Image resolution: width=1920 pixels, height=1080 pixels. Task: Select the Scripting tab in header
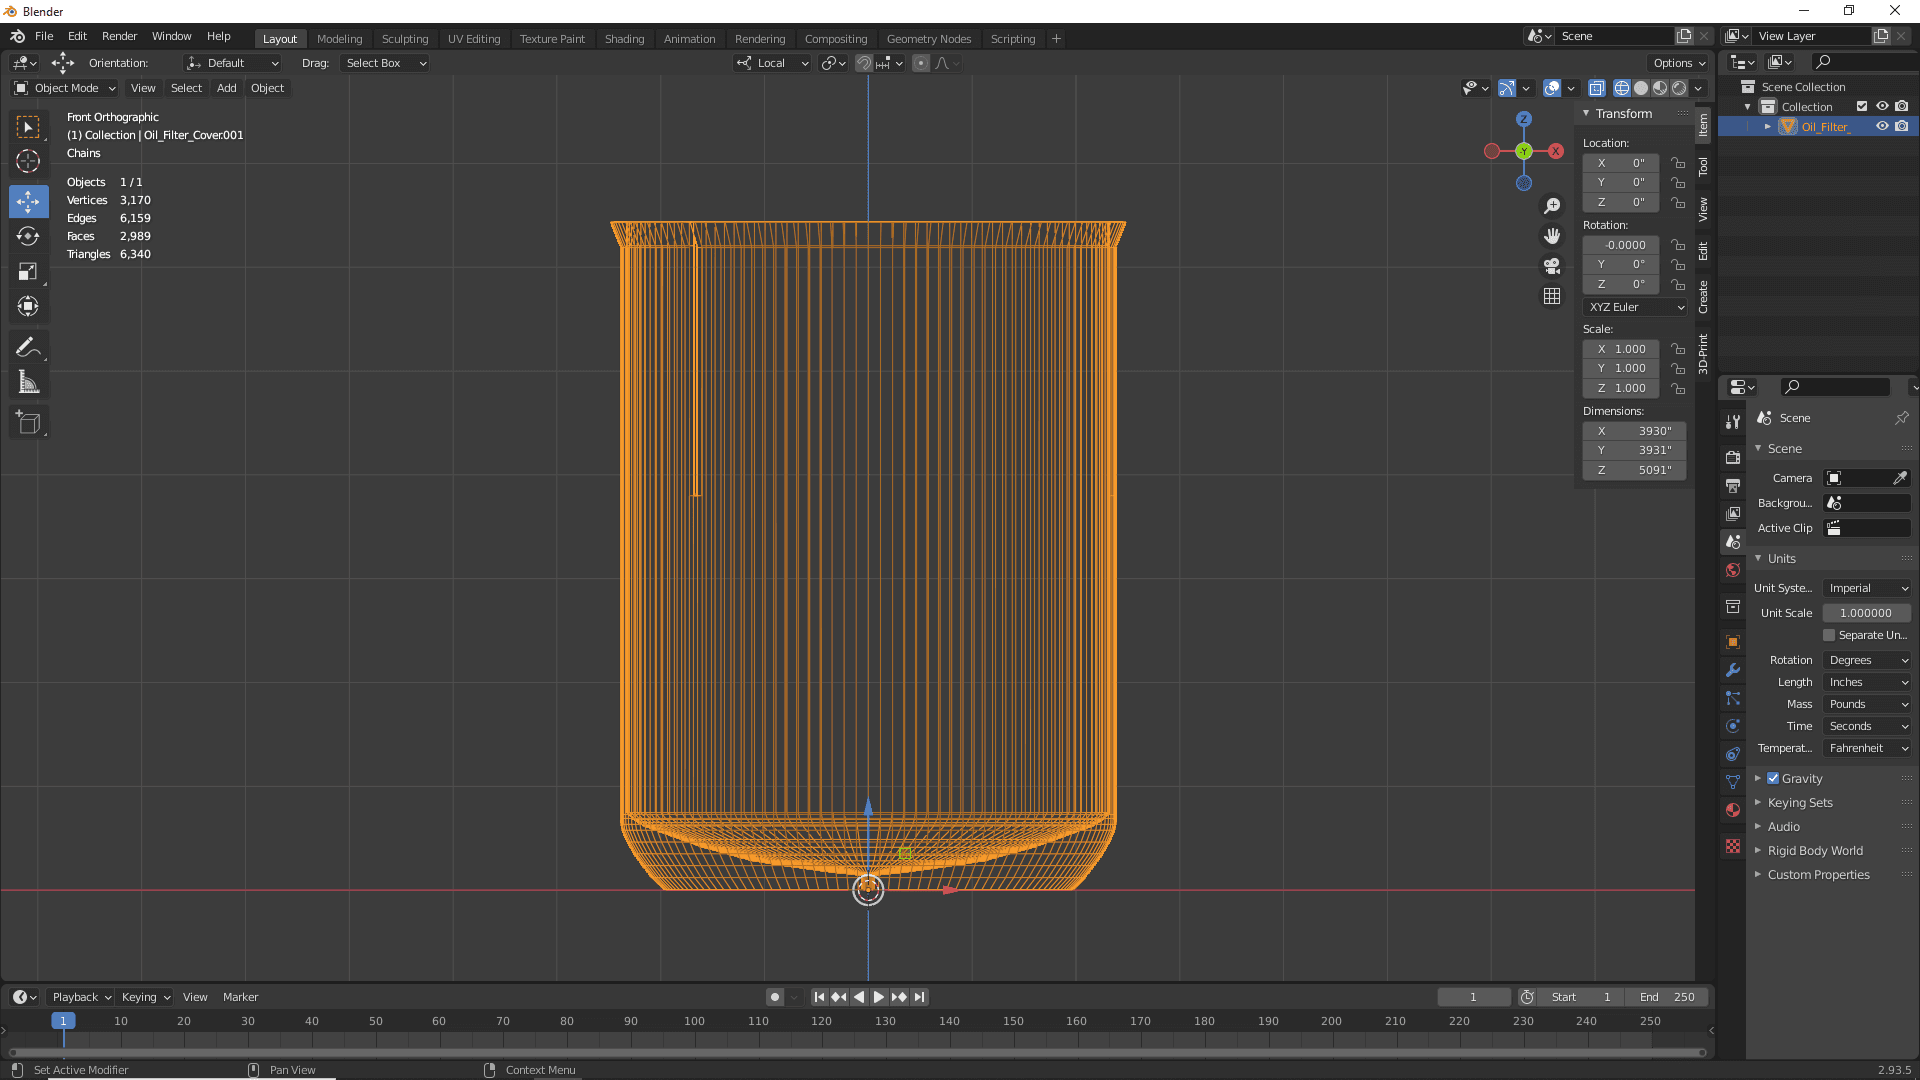pyautogui.click(x=1013, y=37)
